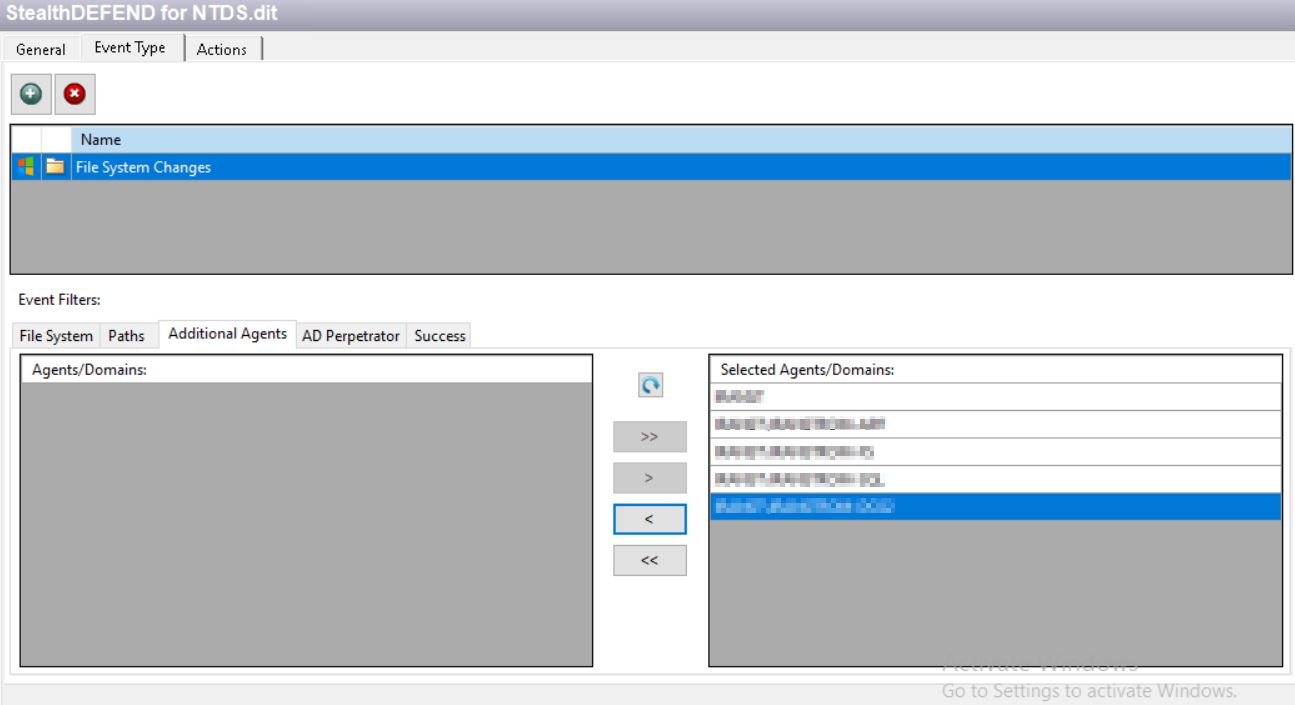Switch to the General tab

[x=41, y=49]
